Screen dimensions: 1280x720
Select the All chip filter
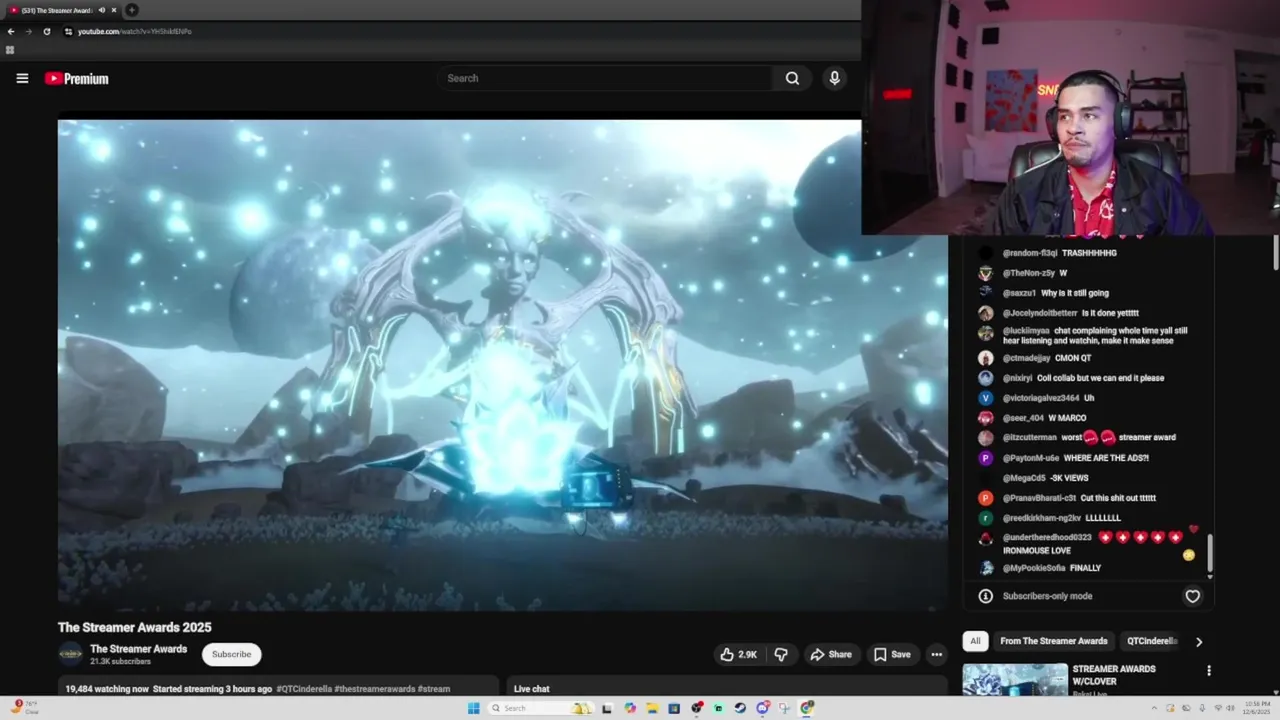point(975,641)
